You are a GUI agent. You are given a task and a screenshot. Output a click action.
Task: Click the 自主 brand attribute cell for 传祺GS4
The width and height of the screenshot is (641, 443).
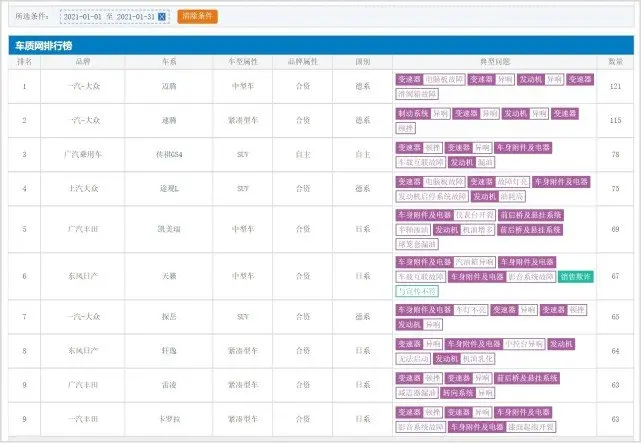tap(303, 154)
